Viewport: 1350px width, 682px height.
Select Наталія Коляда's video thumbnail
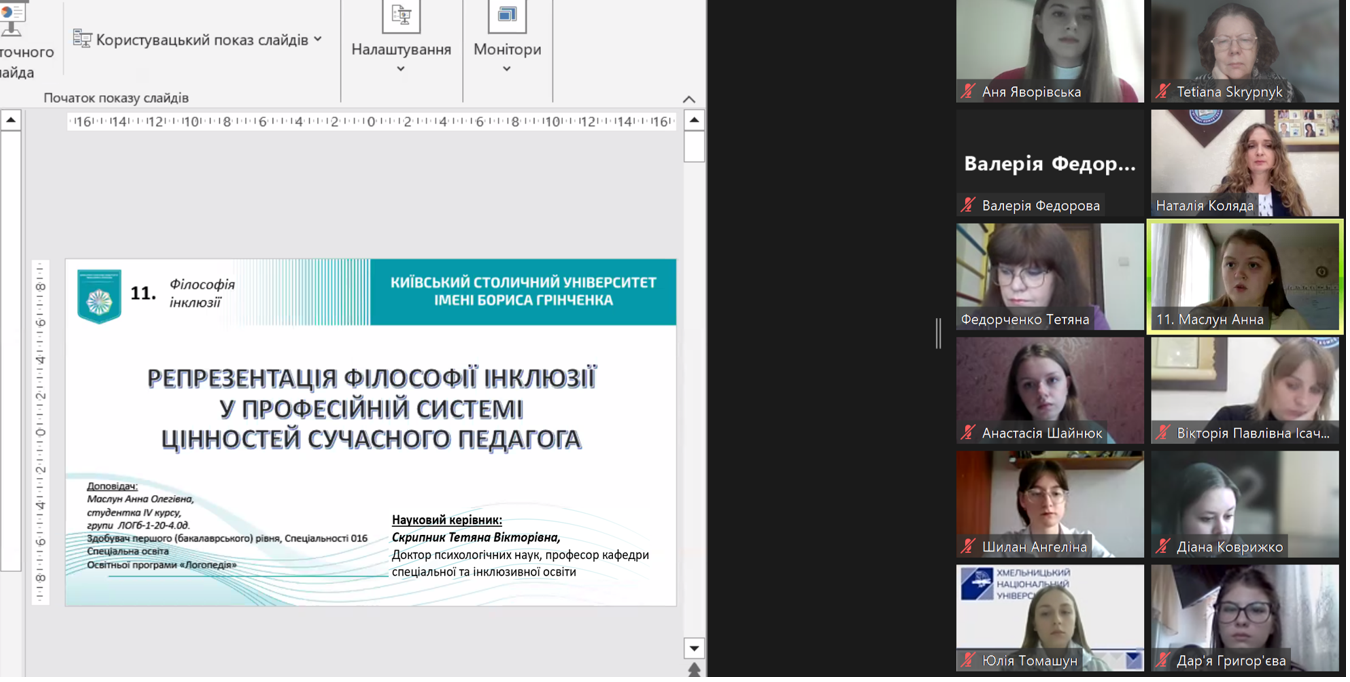pos(1245,162)
